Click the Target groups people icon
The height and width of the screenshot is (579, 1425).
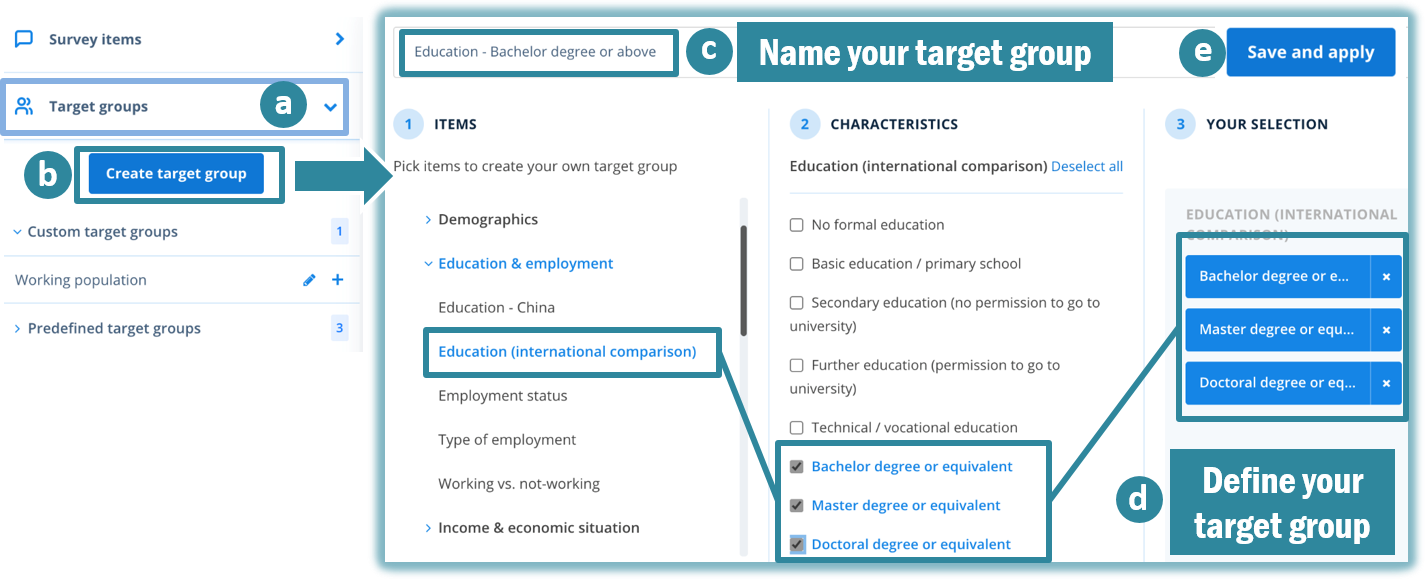tap(25, 106)
